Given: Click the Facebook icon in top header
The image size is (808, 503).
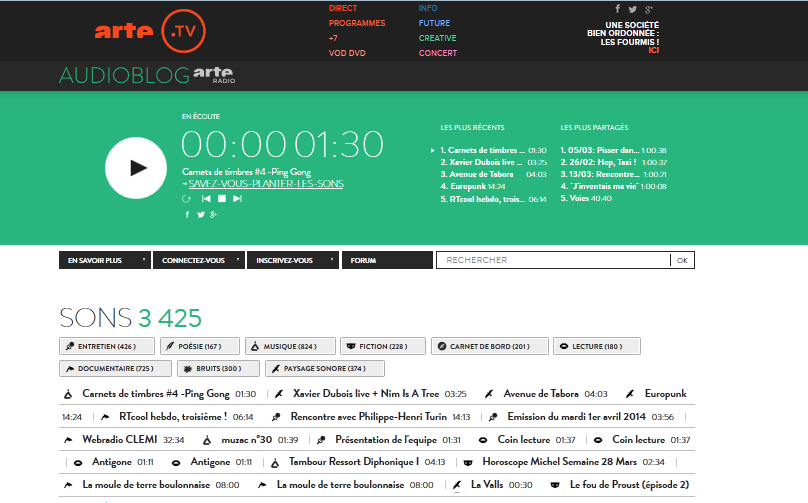Looking at the screenshot, I should click(x=617, y=10).
